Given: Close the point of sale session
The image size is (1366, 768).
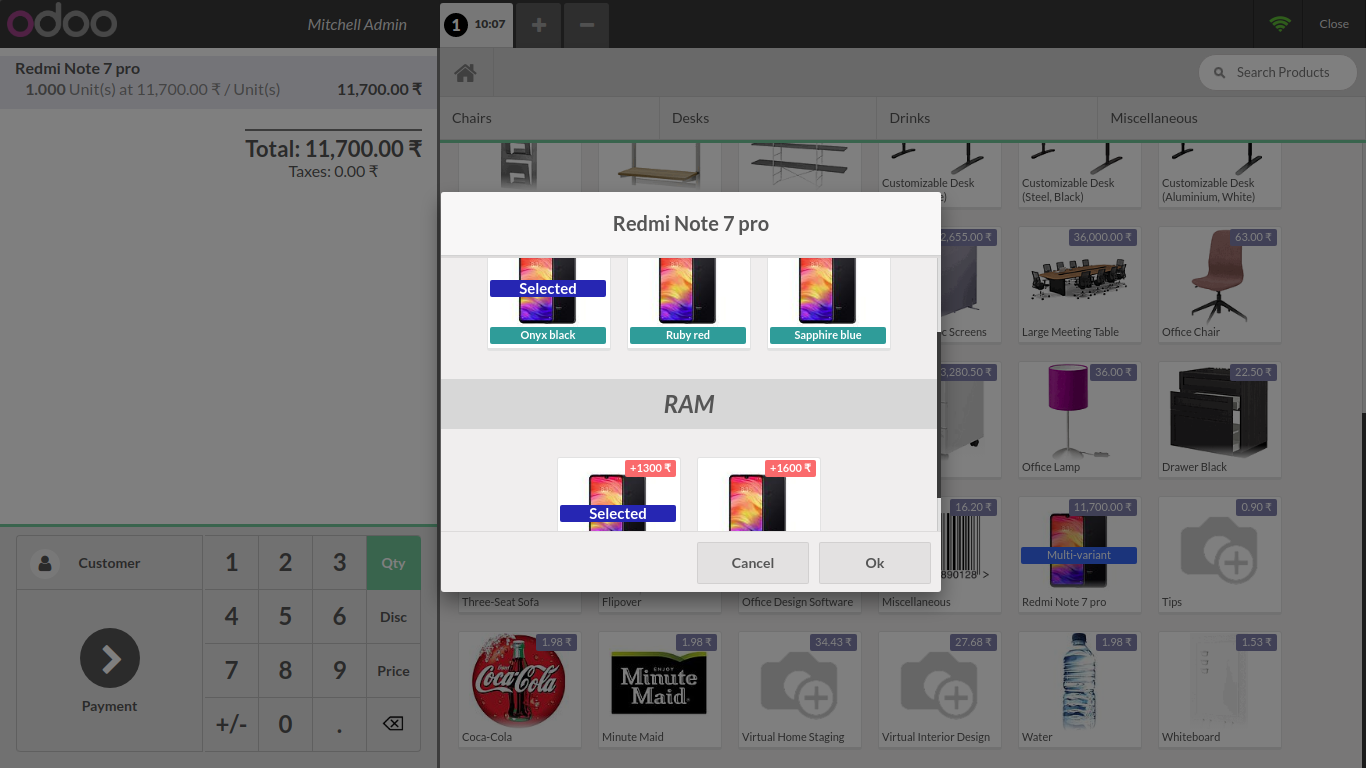Looking at the screenshot, I should (1334, 24).
